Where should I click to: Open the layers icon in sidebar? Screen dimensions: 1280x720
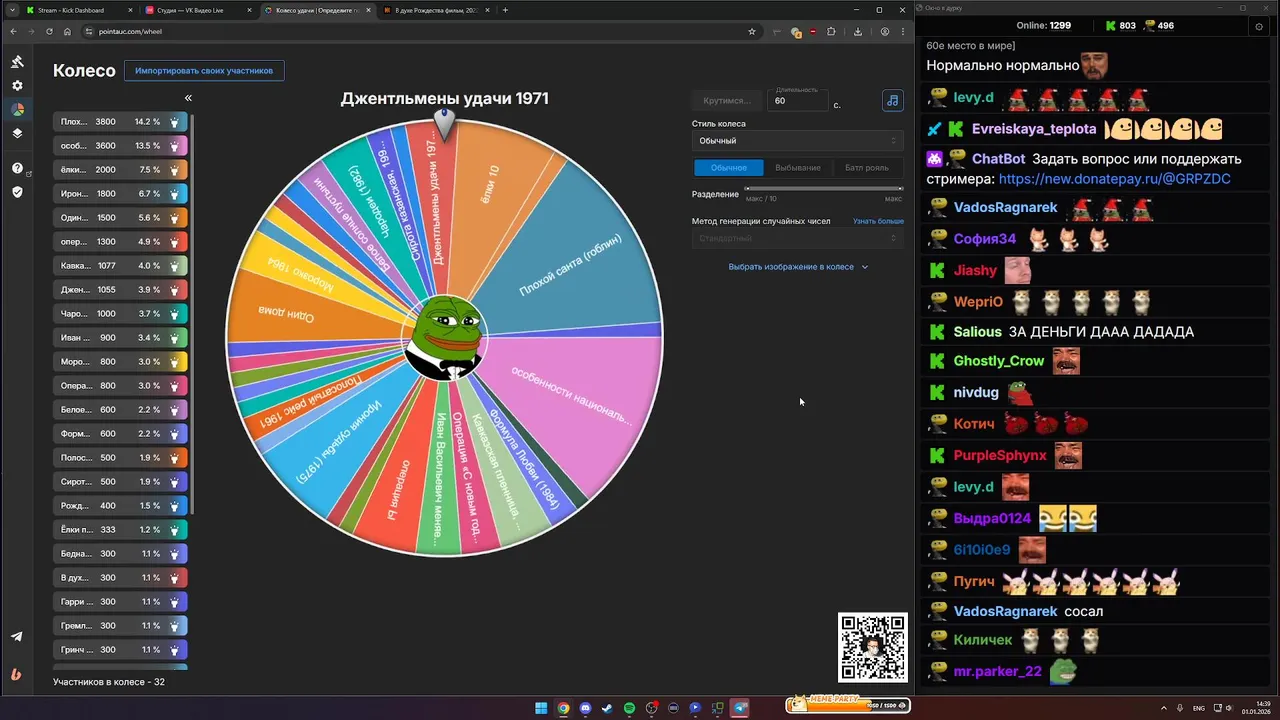click(x=17, y=133)
